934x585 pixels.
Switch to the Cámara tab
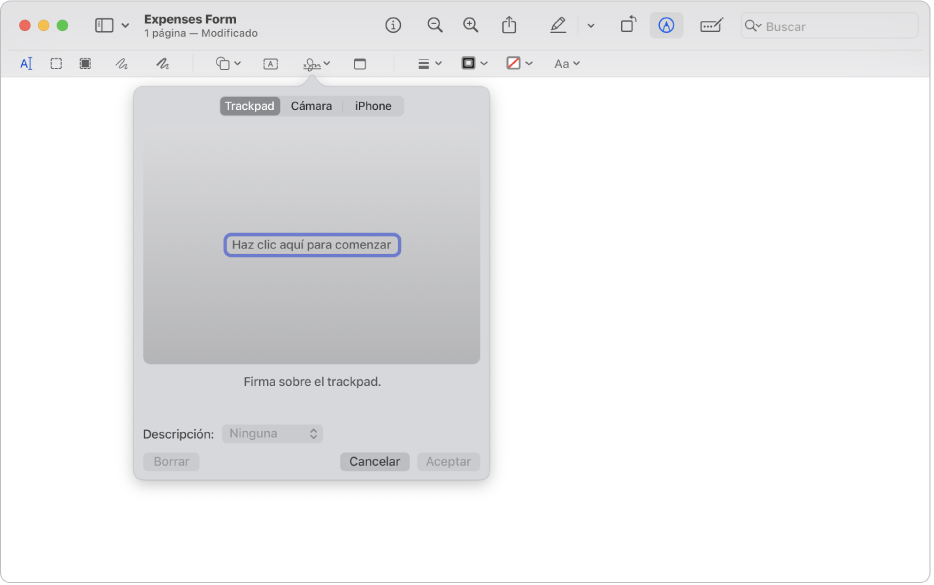pos(311,106)
